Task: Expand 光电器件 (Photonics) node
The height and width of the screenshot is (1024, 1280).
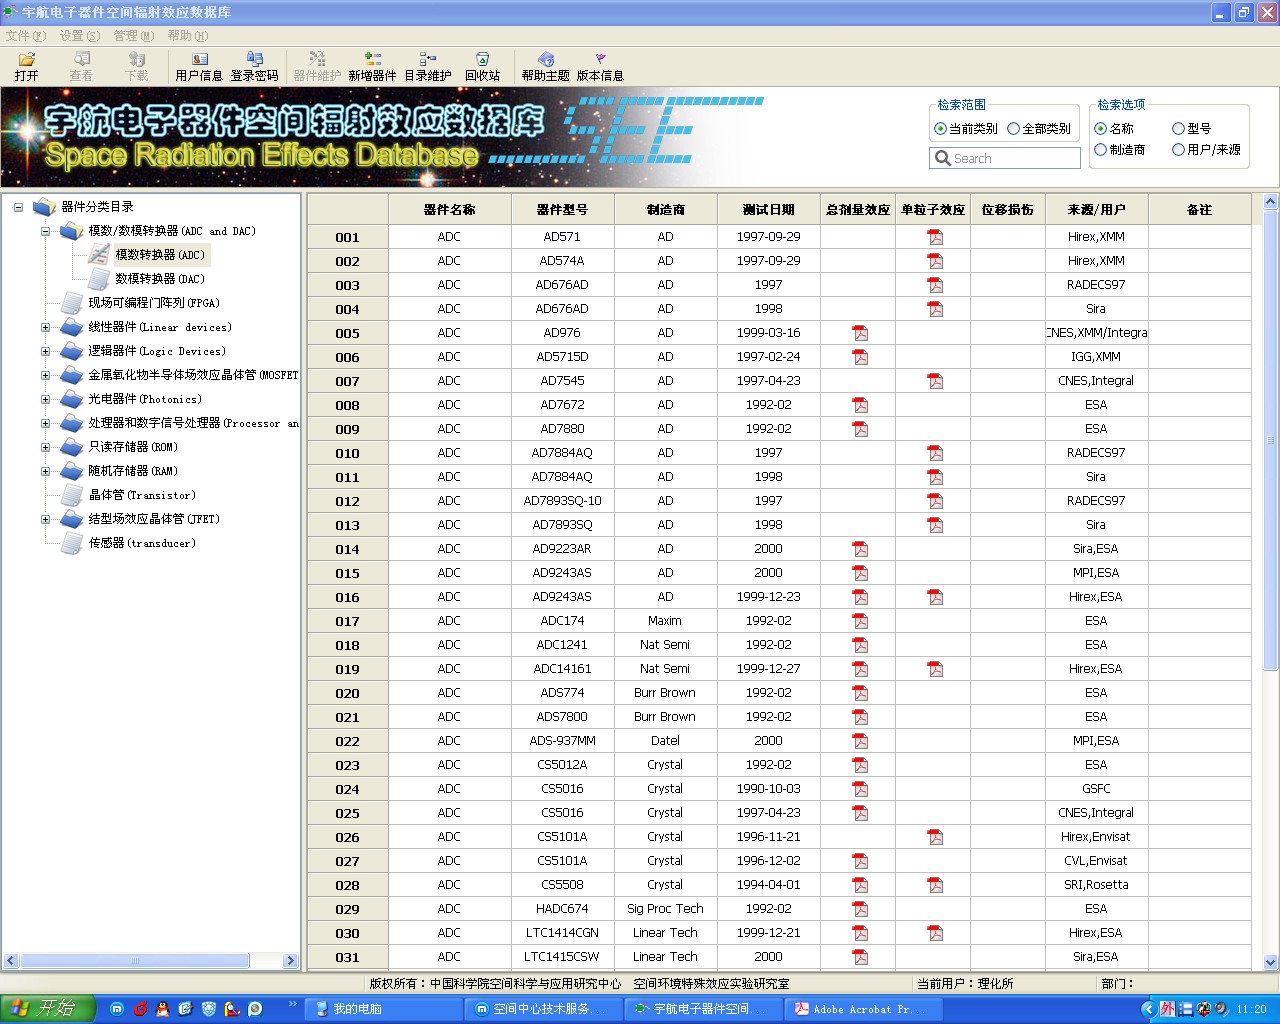Action: [45, 399]
